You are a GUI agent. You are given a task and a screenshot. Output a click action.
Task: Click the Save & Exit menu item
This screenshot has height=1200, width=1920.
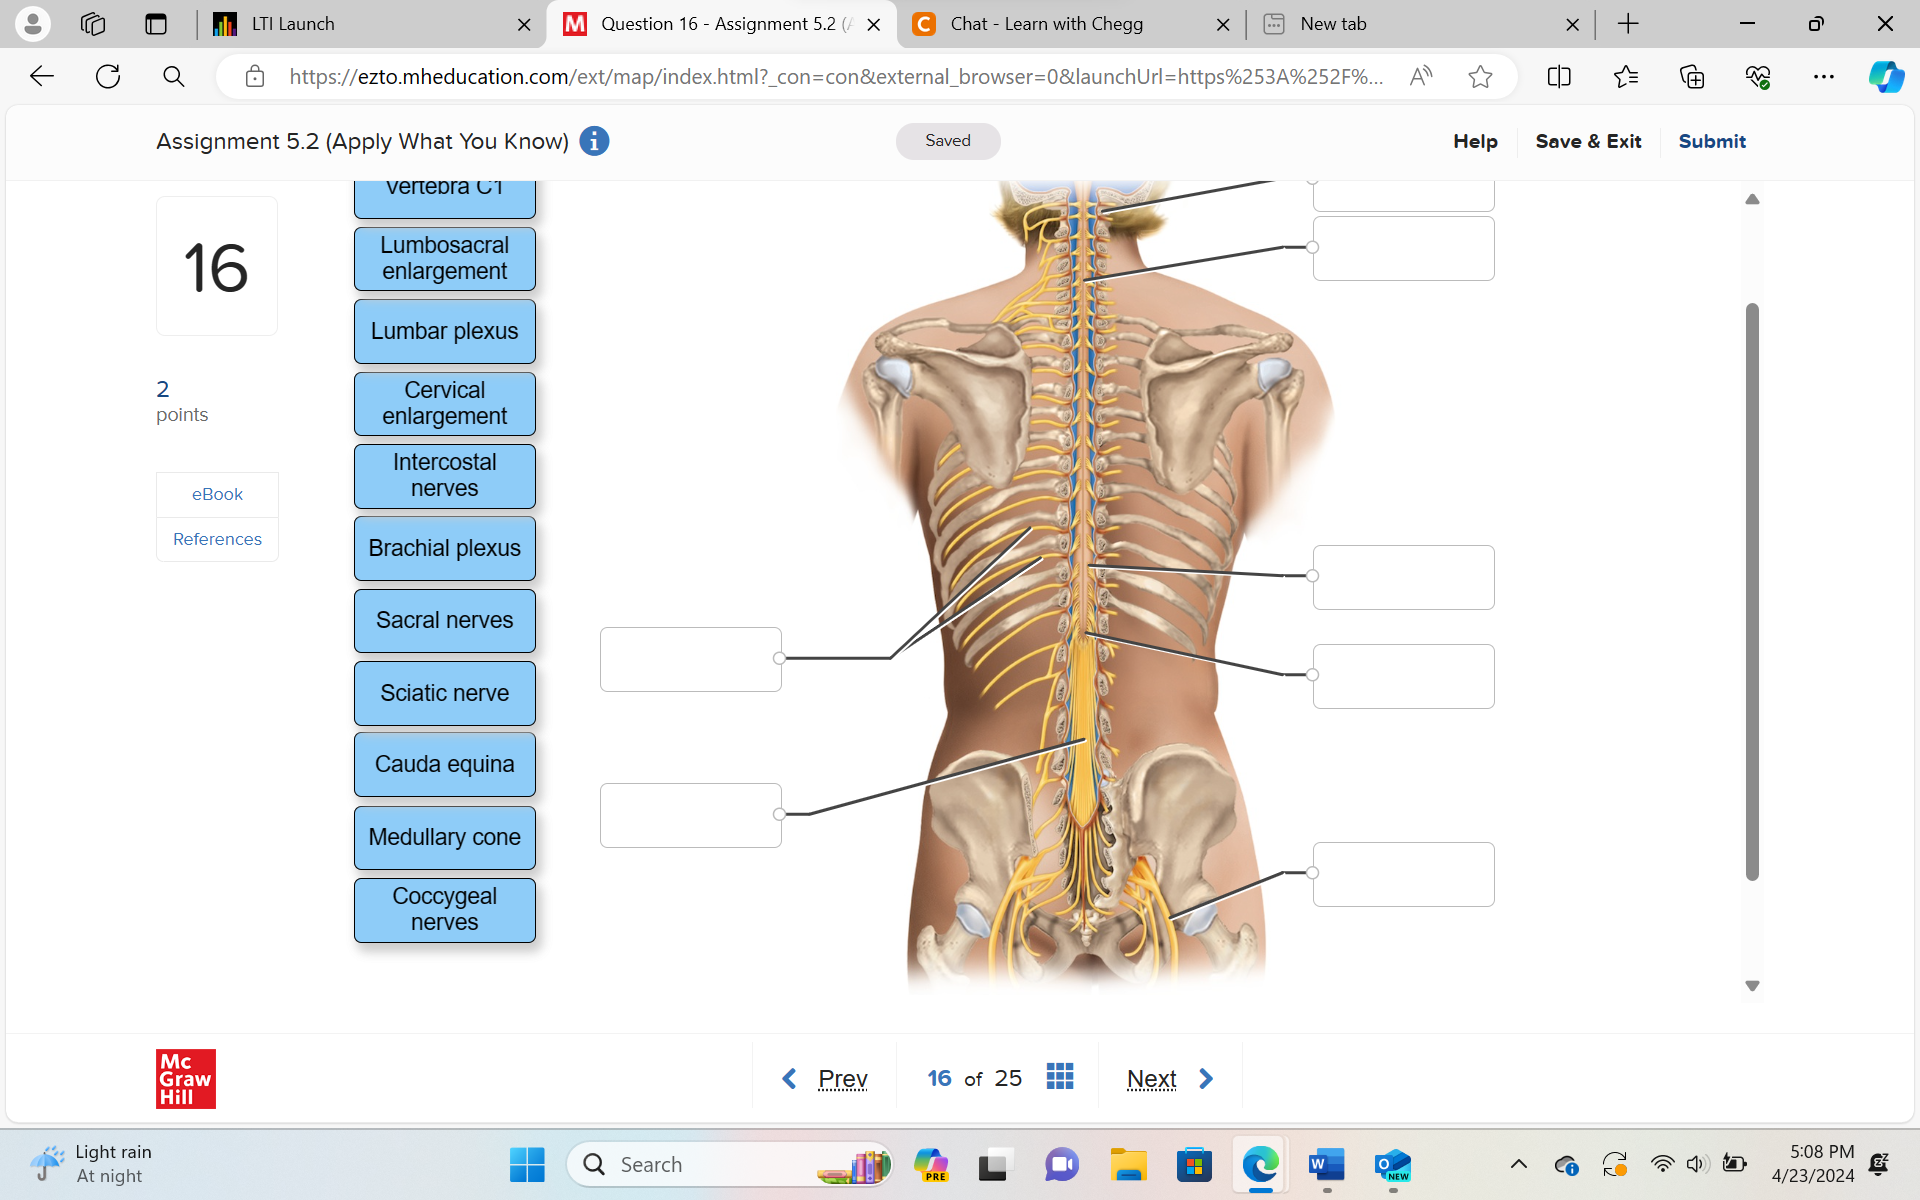[1589, 141]
